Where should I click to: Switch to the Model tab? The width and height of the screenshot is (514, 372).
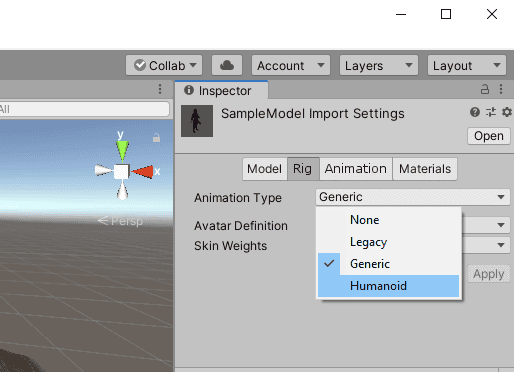pyautogui.click(x=265, y=169)
